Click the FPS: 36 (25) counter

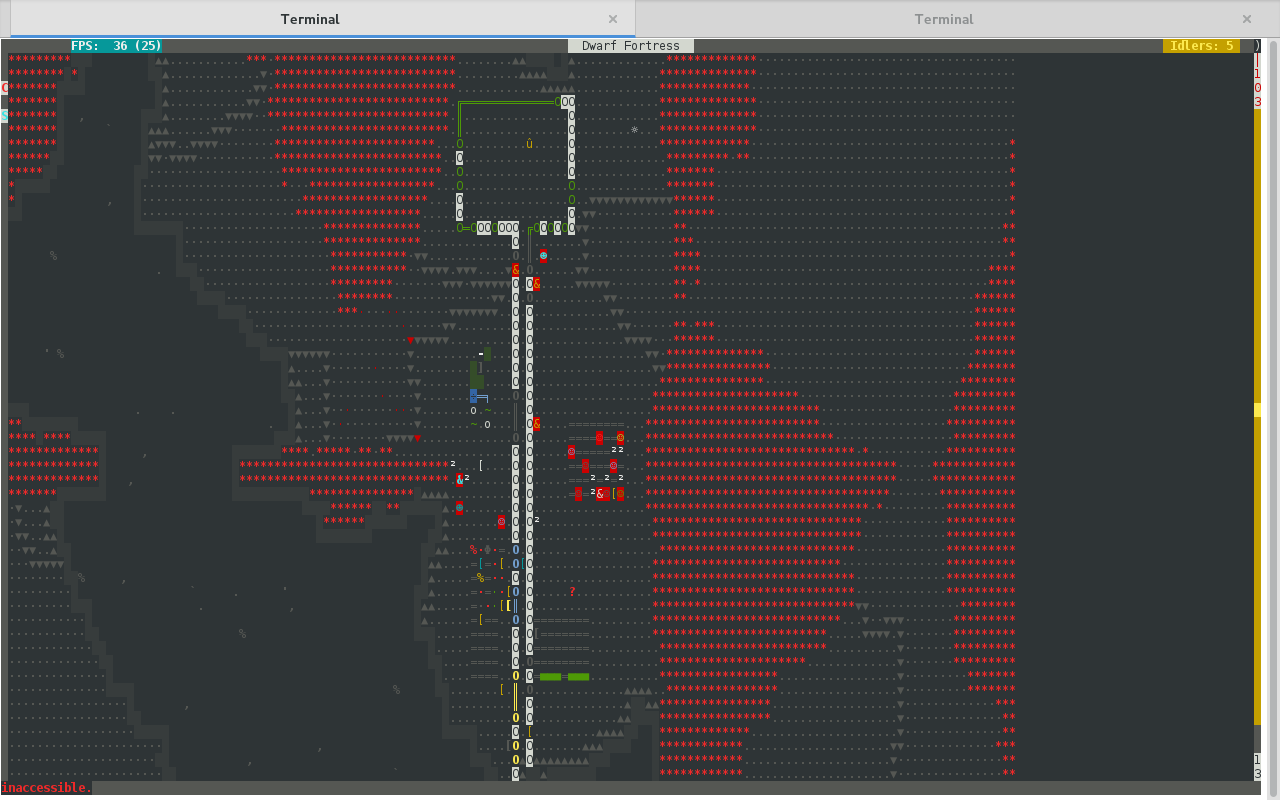click(116, 46)
